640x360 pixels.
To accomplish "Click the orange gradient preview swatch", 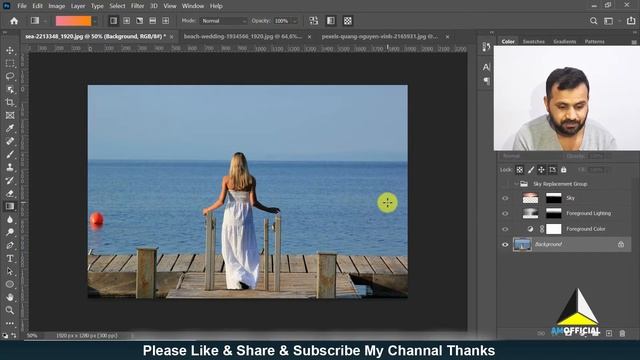I will (73, 21).
